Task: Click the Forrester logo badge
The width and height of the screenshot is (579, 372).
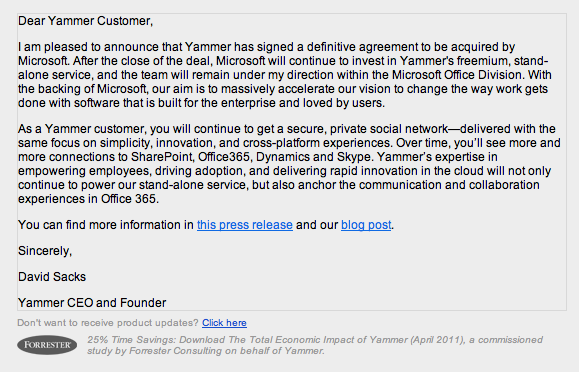Action: (x=47, y=345)
